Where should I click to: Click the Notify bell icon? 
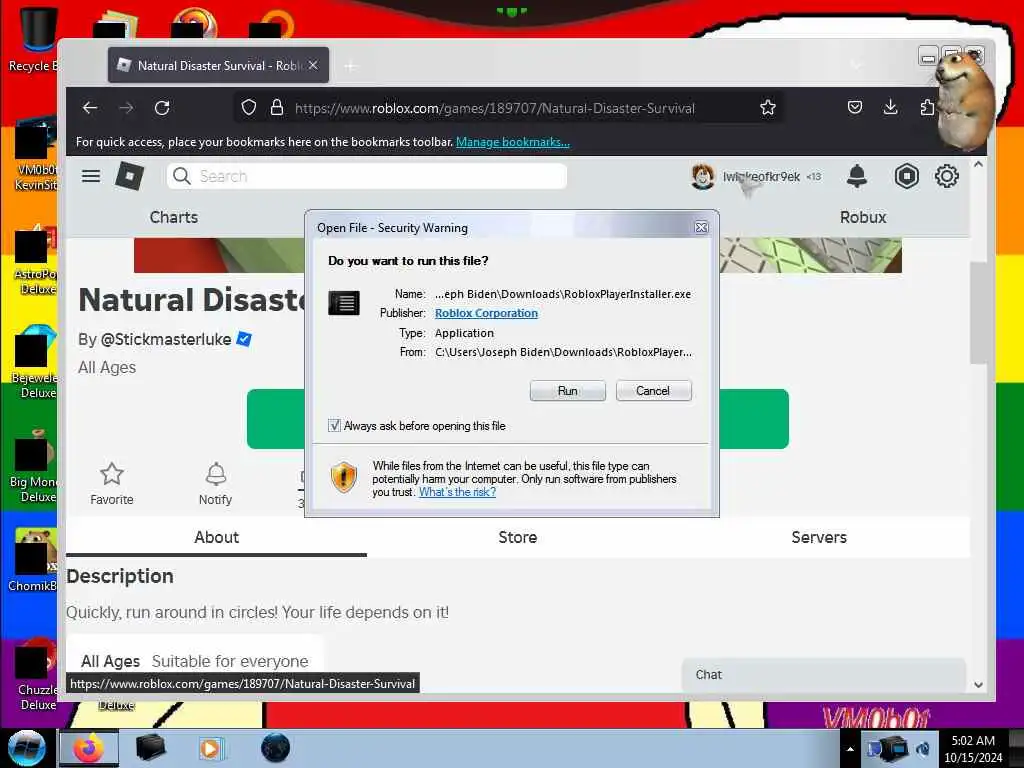tap(216, 474)
